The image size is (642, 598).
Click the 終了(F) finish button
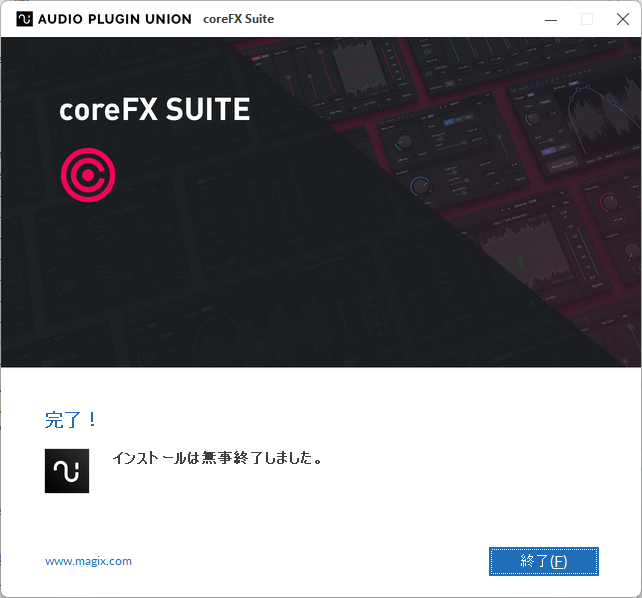(543, 561)
